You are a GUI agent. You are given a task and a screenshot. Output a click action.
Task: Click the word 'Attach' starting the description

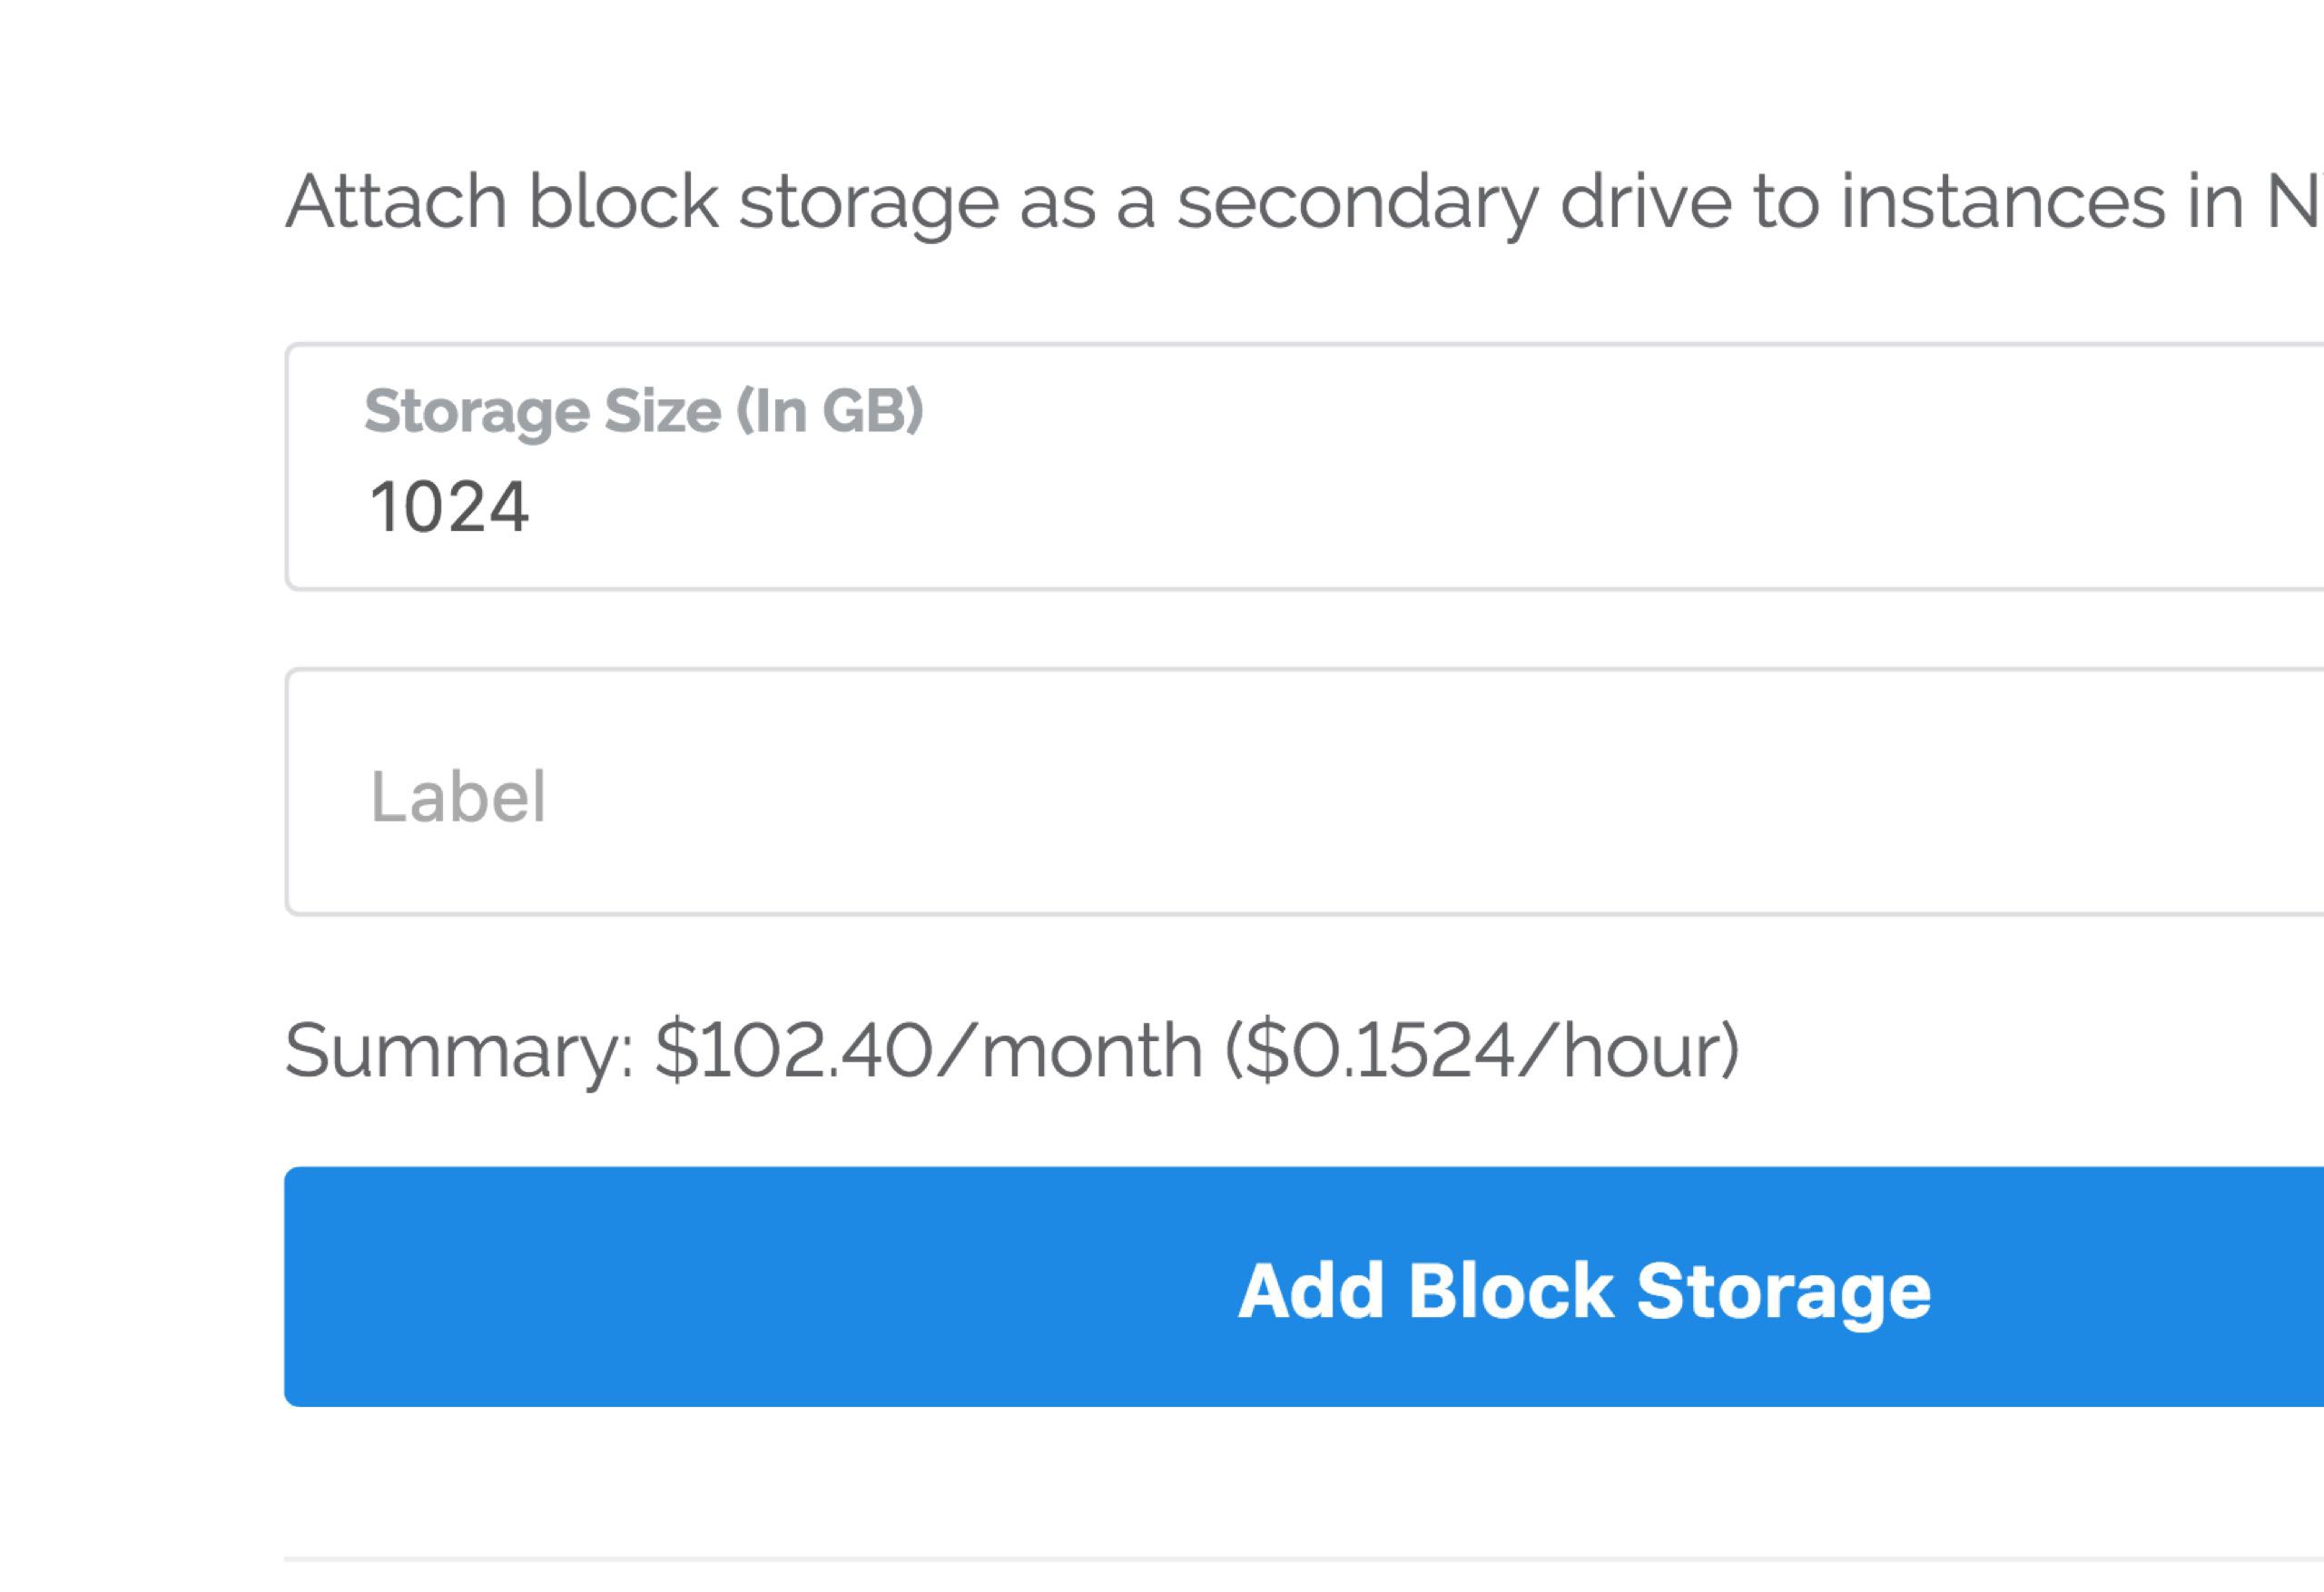click(x=396, y=202)
